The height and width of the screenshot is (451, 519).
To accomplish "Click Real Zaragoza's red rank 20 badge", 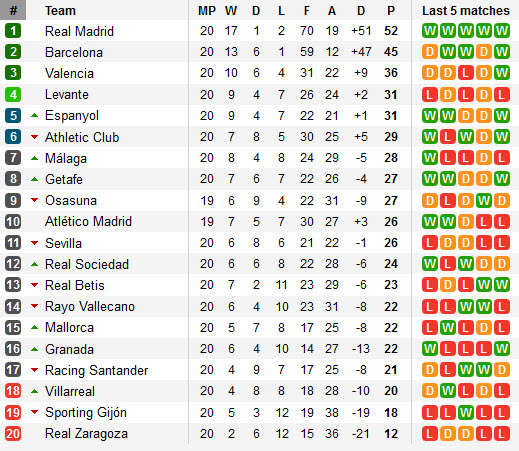I will click(x=13, y=433).
